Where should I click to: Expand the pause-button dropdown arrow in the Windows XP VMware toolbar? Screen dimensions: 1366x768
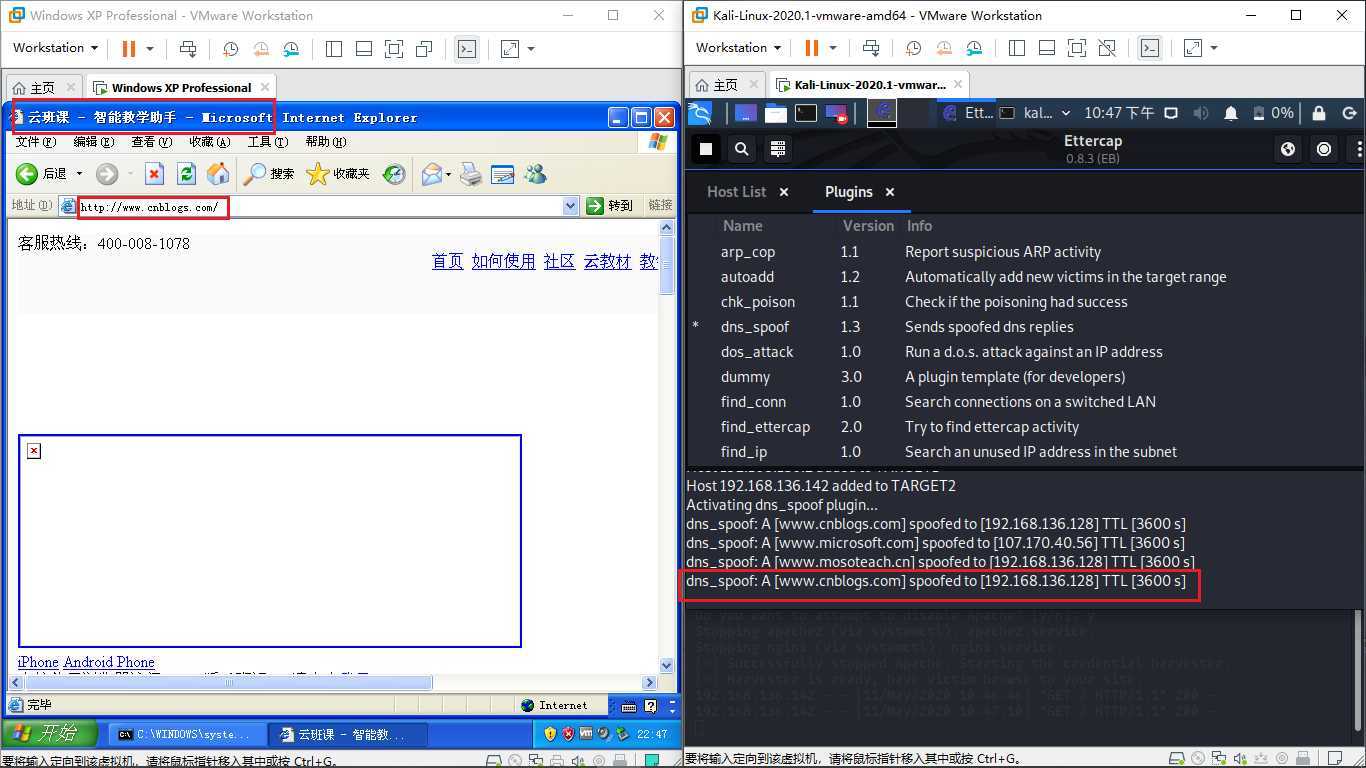pos(150,48)
